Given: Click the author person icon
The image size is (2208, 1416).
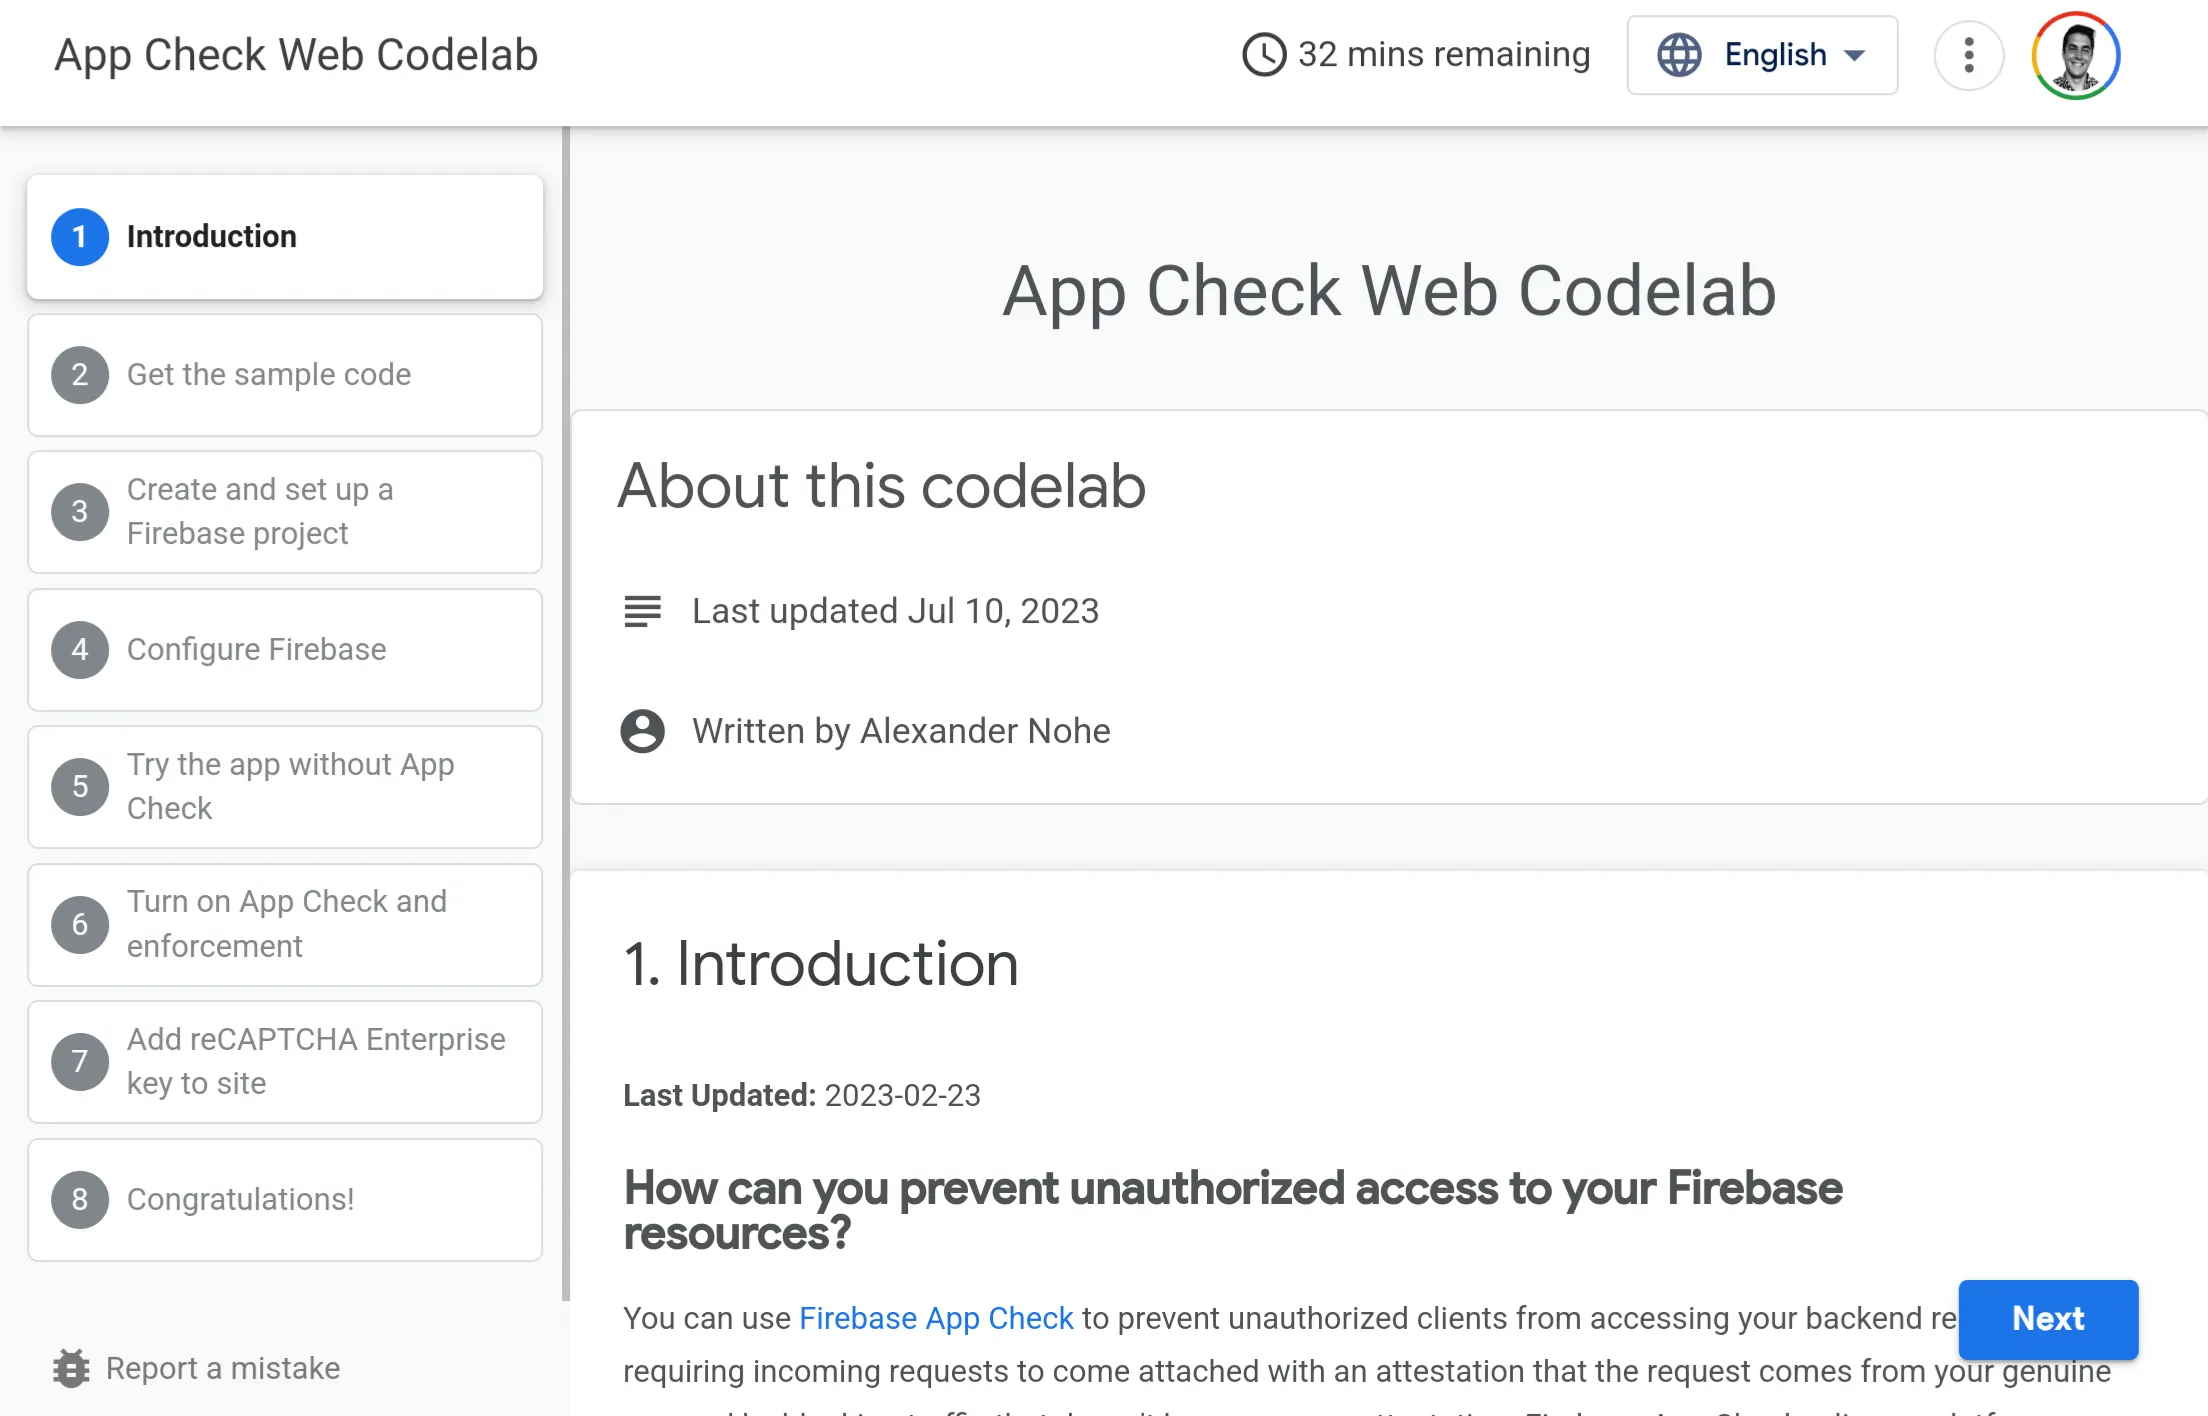Looking at the screenshot, I should pos(642,731).
